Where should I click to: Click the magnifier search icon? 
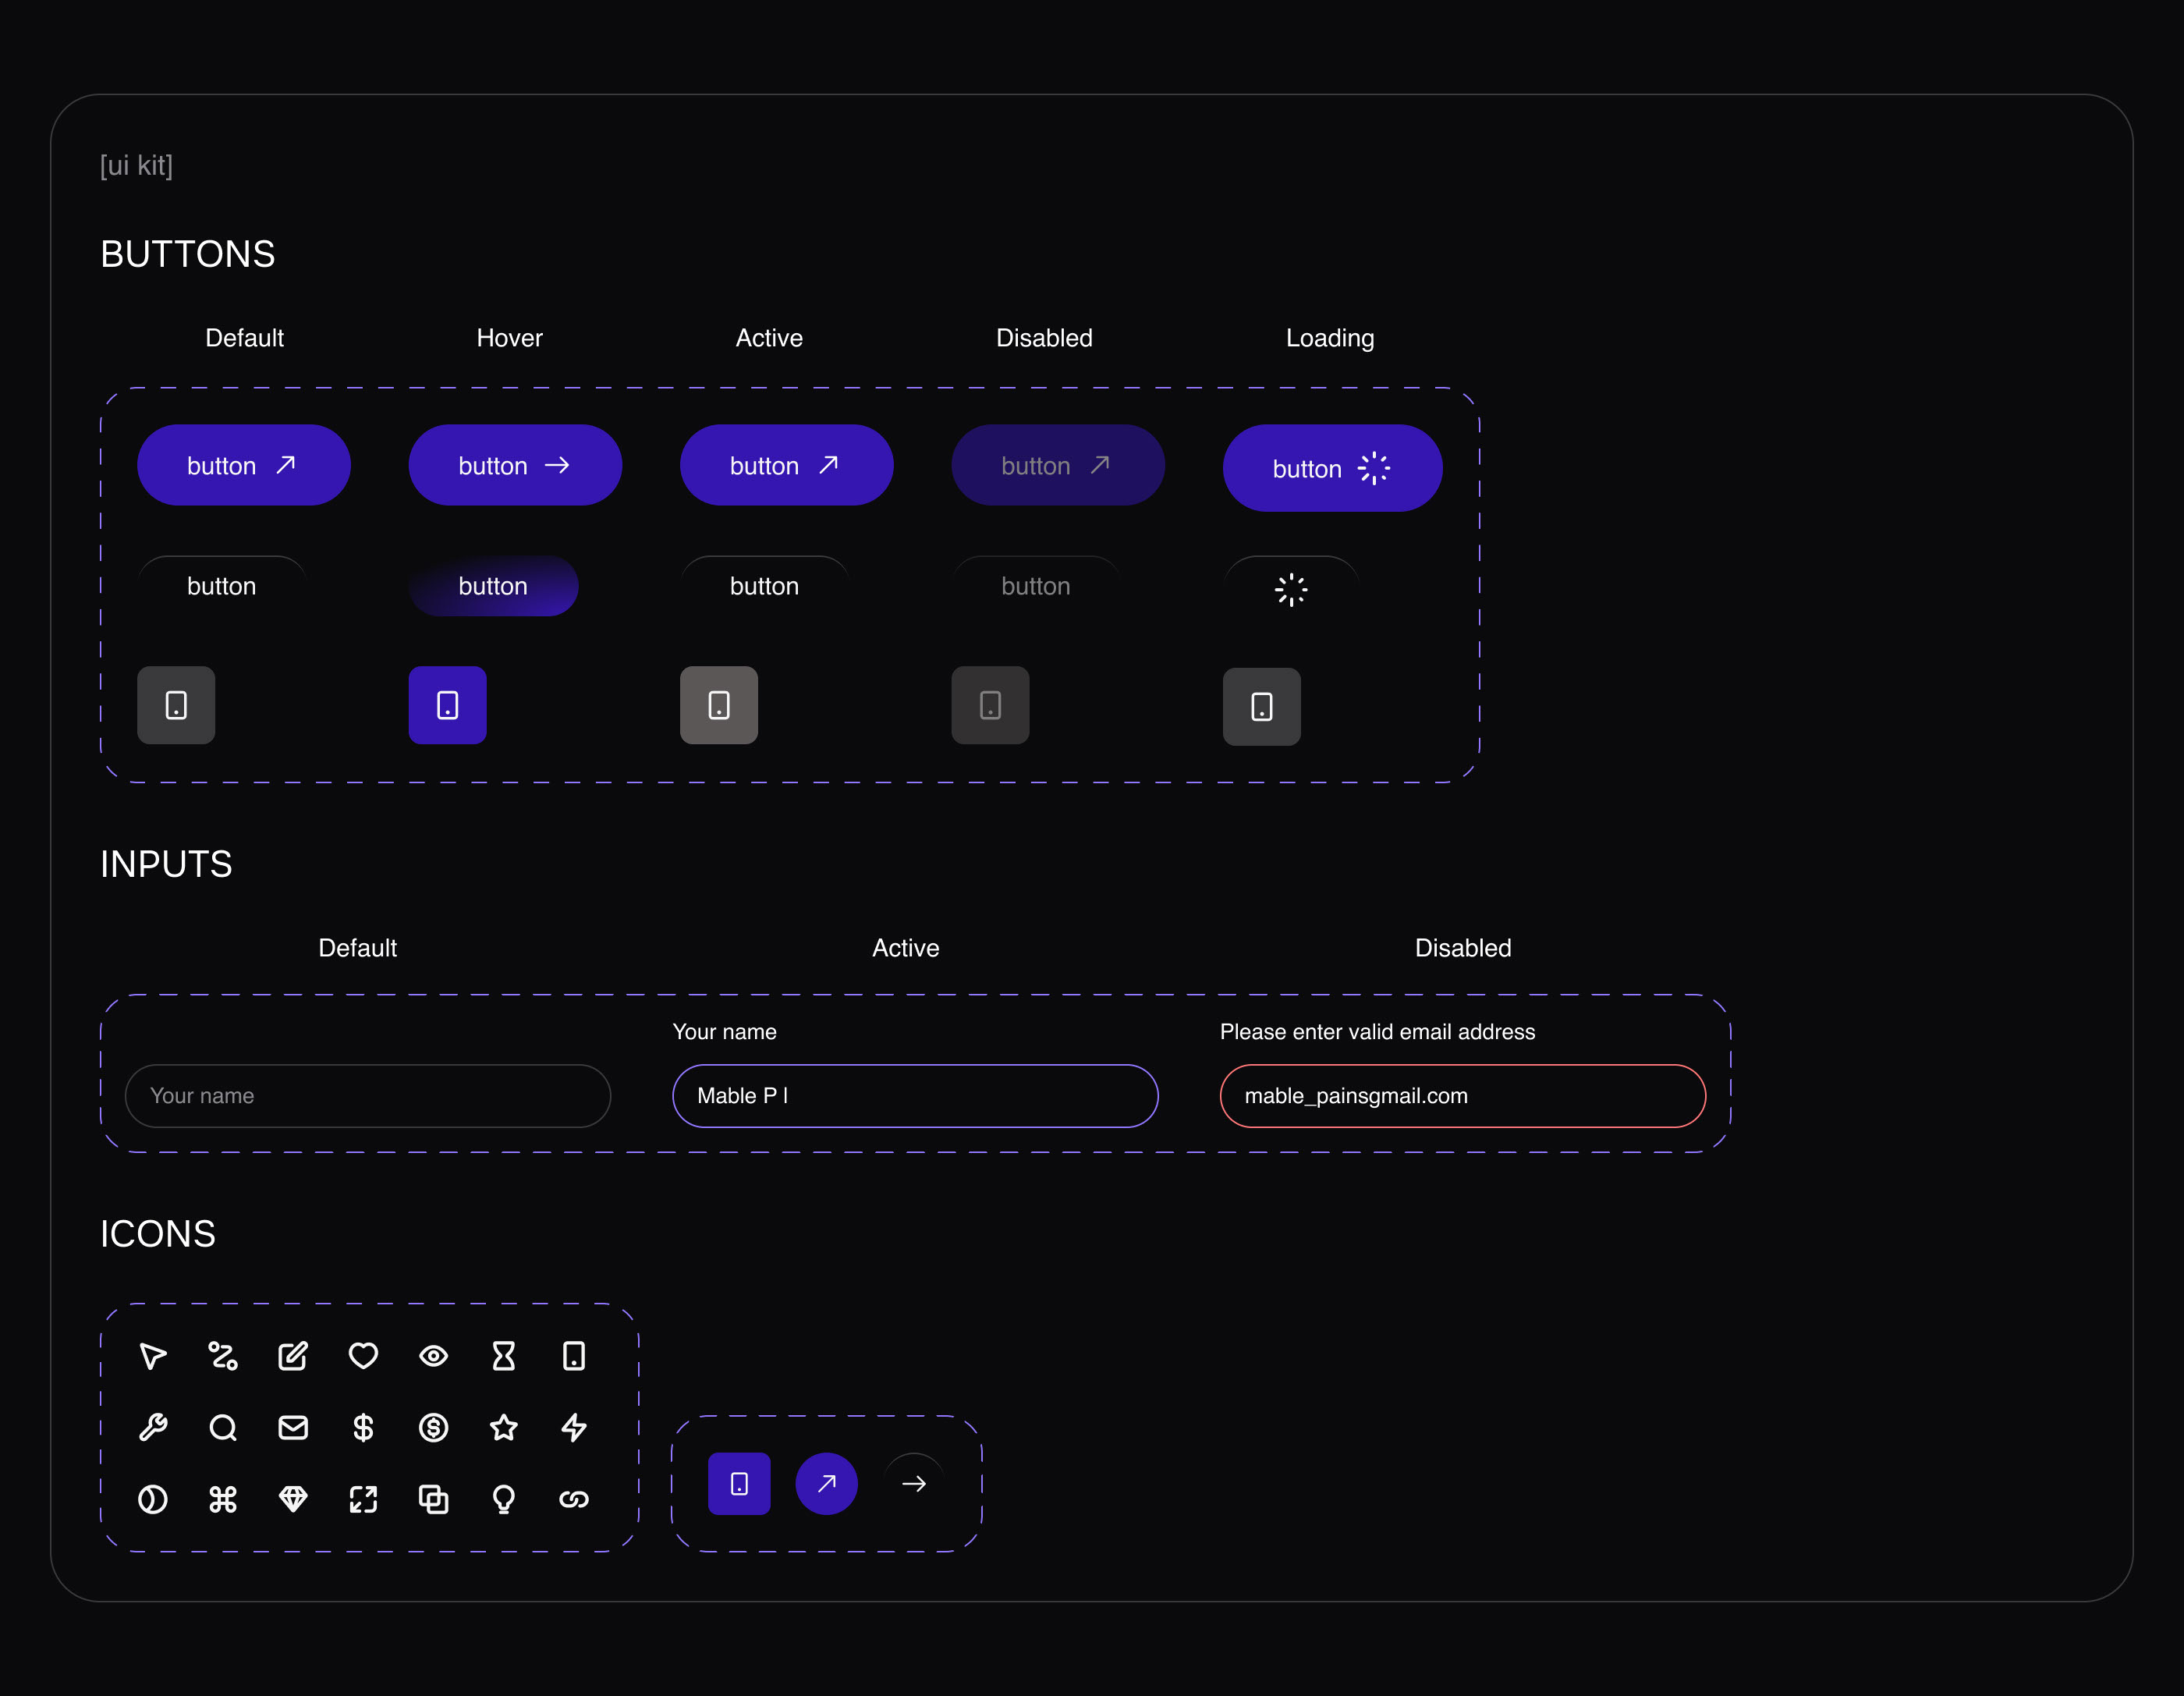pyautogui.click(x=223, y=1427)
